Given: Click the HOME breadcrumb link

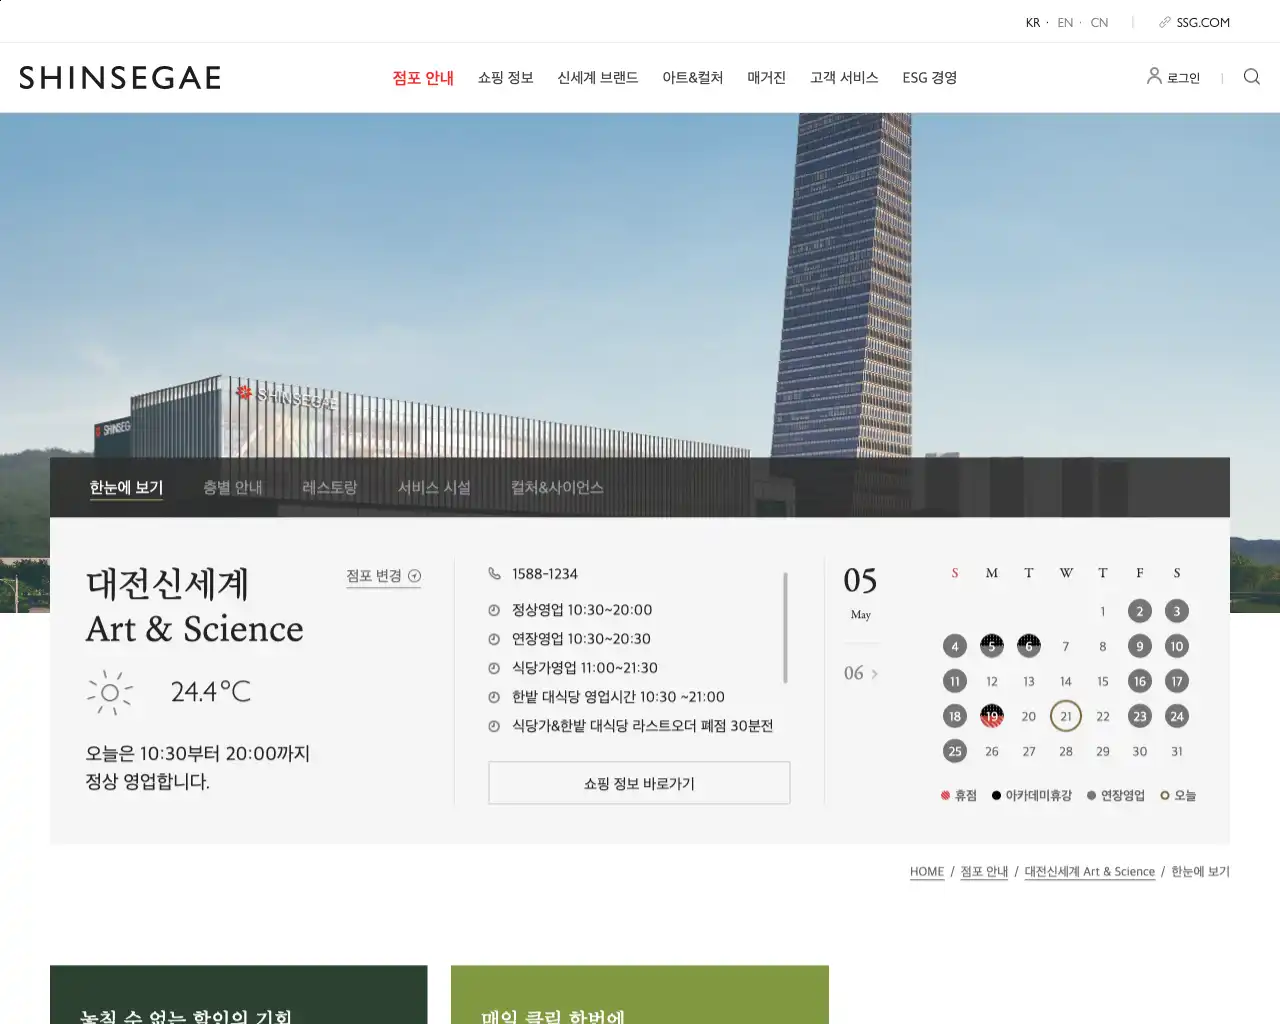Looking at the screenshot, I should click(x=926, y=872).
